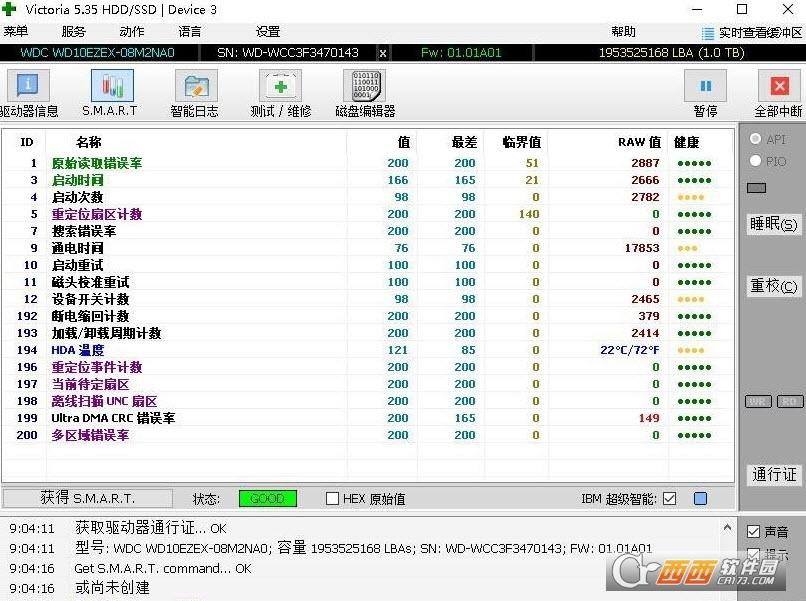Click the 临界值 column header

tap(522, 142)
